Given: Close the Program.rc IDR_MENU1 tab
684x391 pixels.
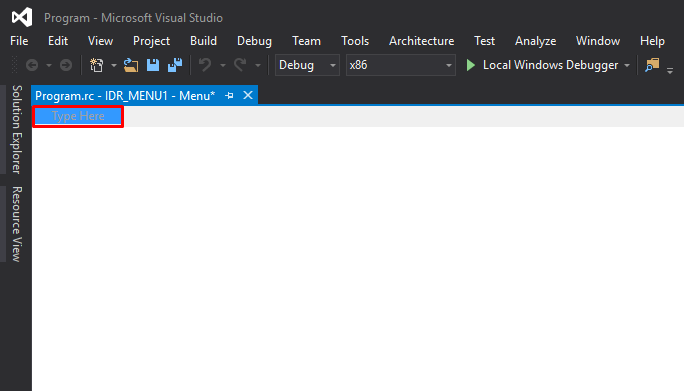Looking at the screenshot, I should click(x=248, y=95).
